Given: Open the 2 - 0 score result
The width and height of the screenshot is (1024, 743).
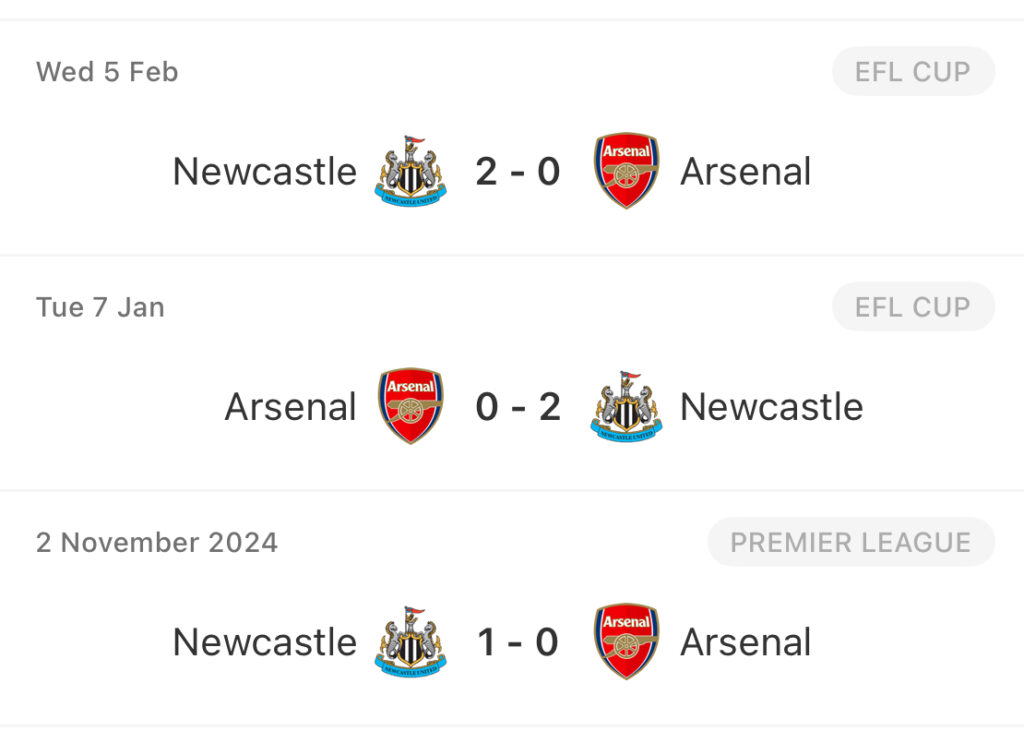Looking at the screenshot, I should pos(518,172).
